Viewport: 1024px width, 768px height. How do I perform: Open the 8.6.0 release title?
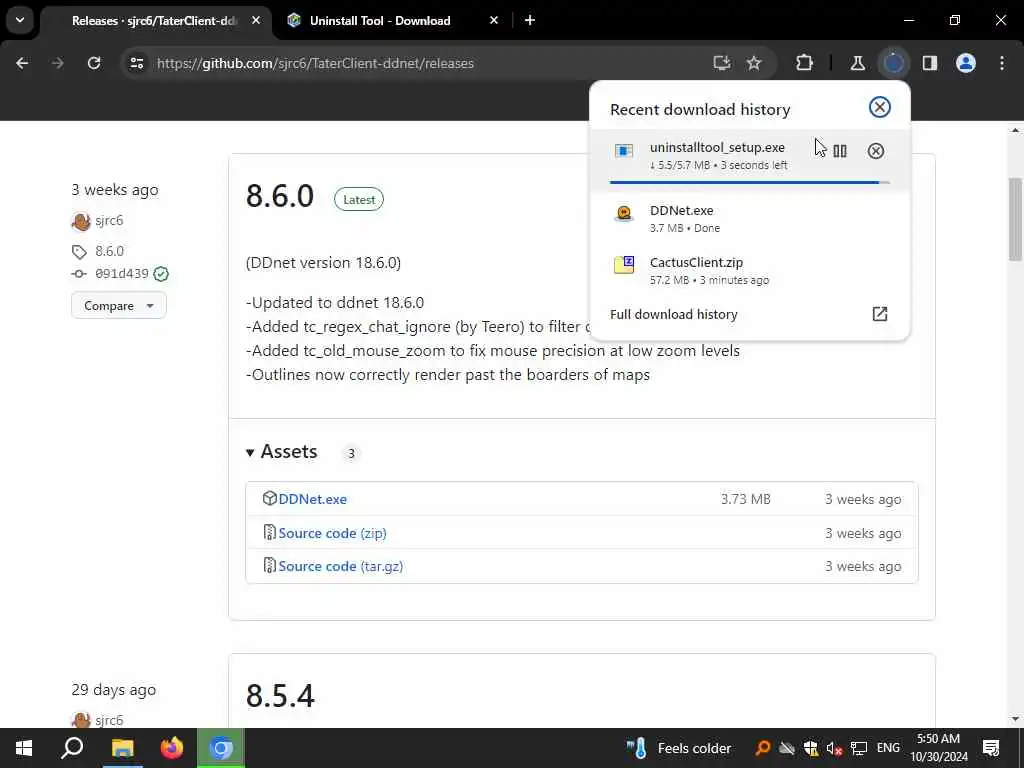pyautogui.click(x=280, y=196)
